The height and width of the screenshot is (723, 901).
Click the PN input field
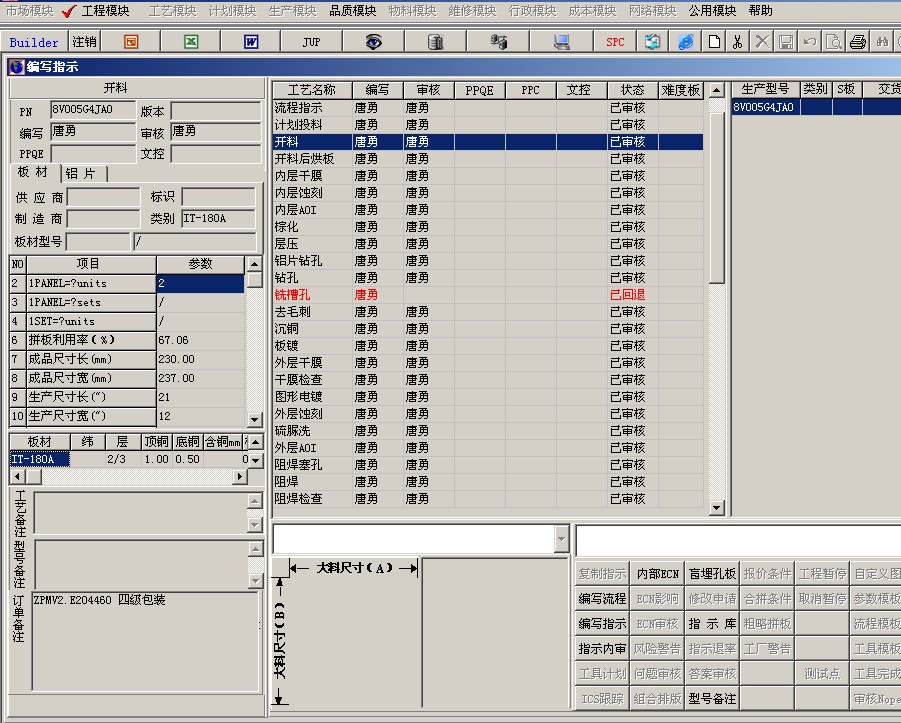93,110
